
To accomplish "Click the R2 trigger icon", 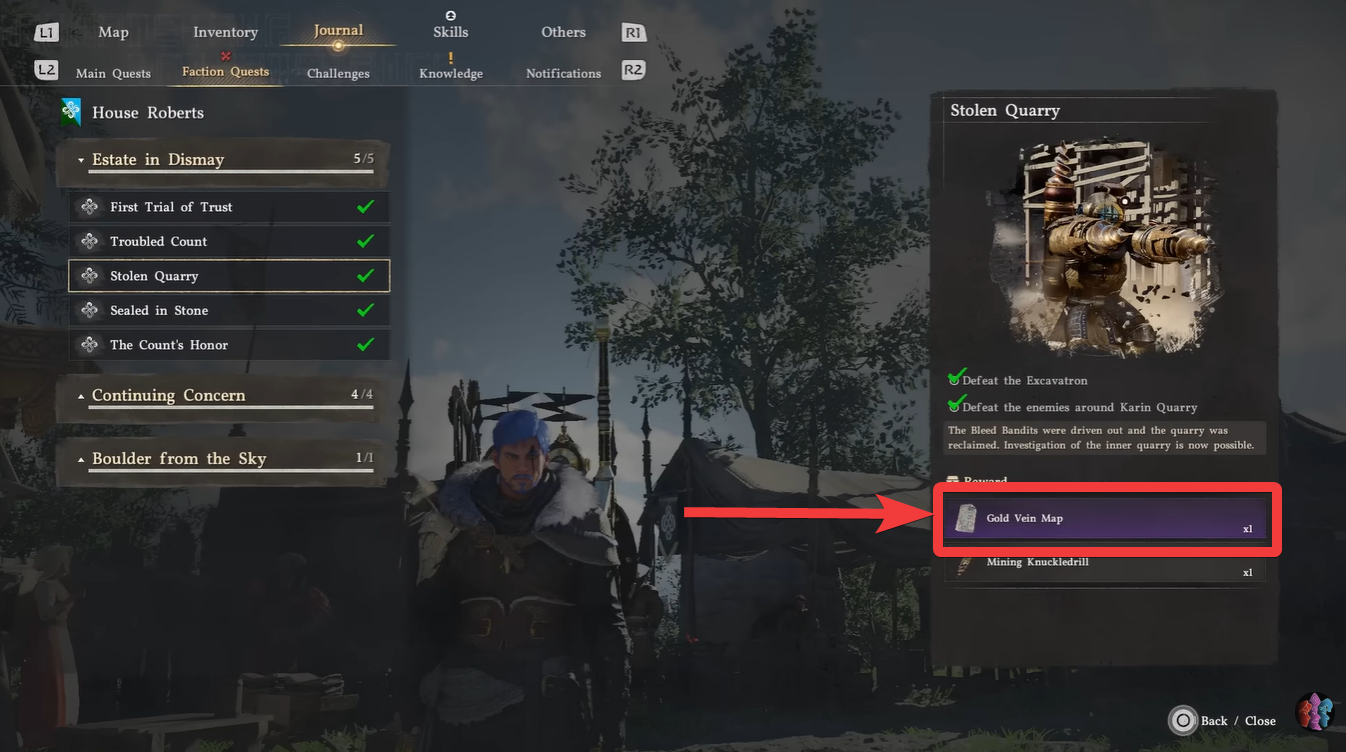I will pos(632,70).
